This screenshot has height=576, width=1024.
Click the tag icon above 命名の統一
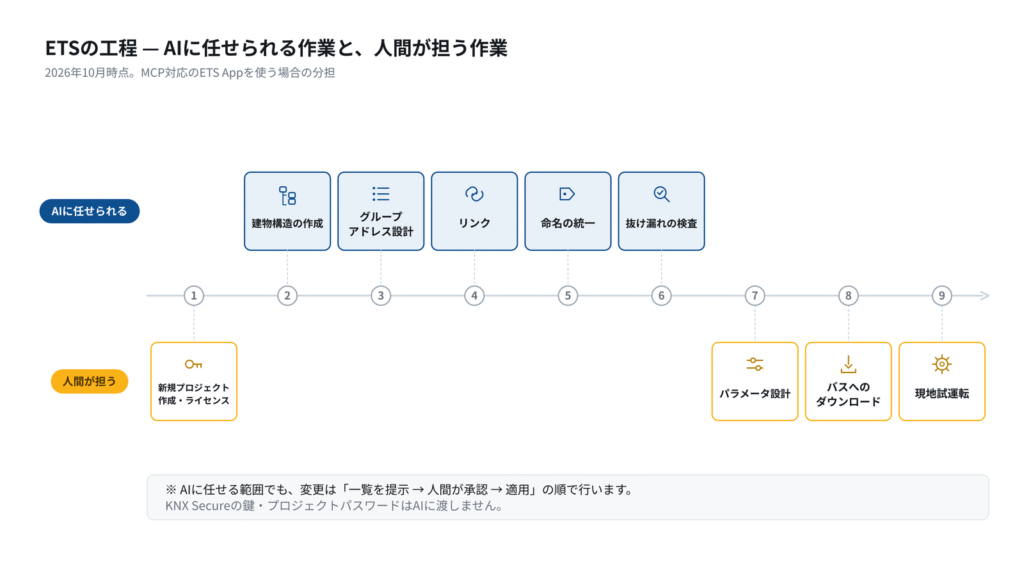[x=568, y=194]
